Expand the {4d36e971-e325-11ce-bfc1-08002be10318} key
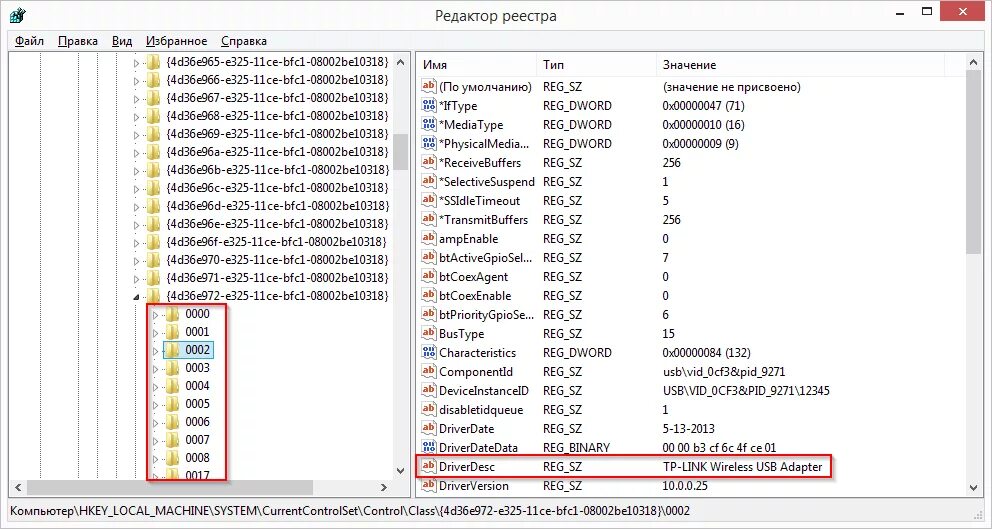 pyautogui.click(x=136, y=278)
